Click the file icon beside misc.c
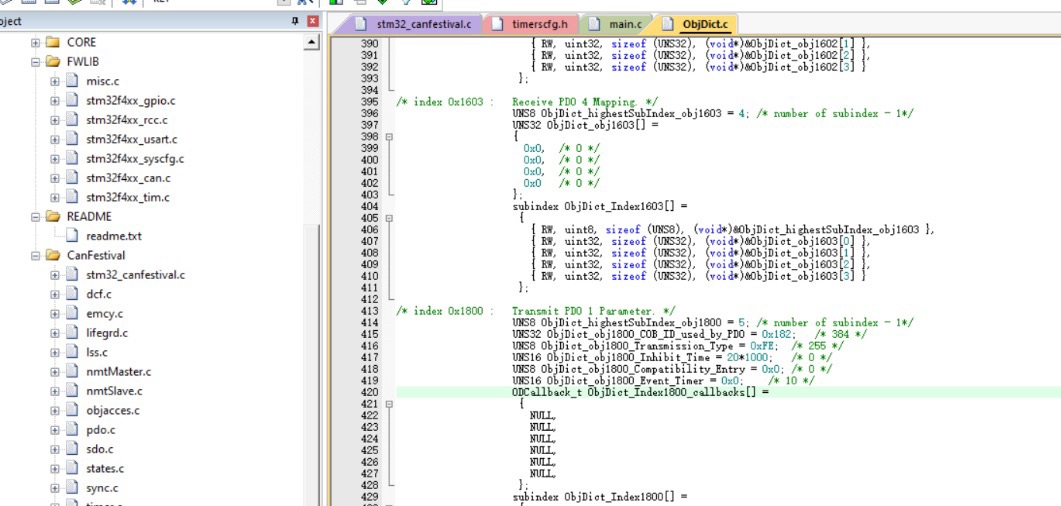Image resolution: width=1061 pixels, height=506 pixels. (x=72, y=81)
